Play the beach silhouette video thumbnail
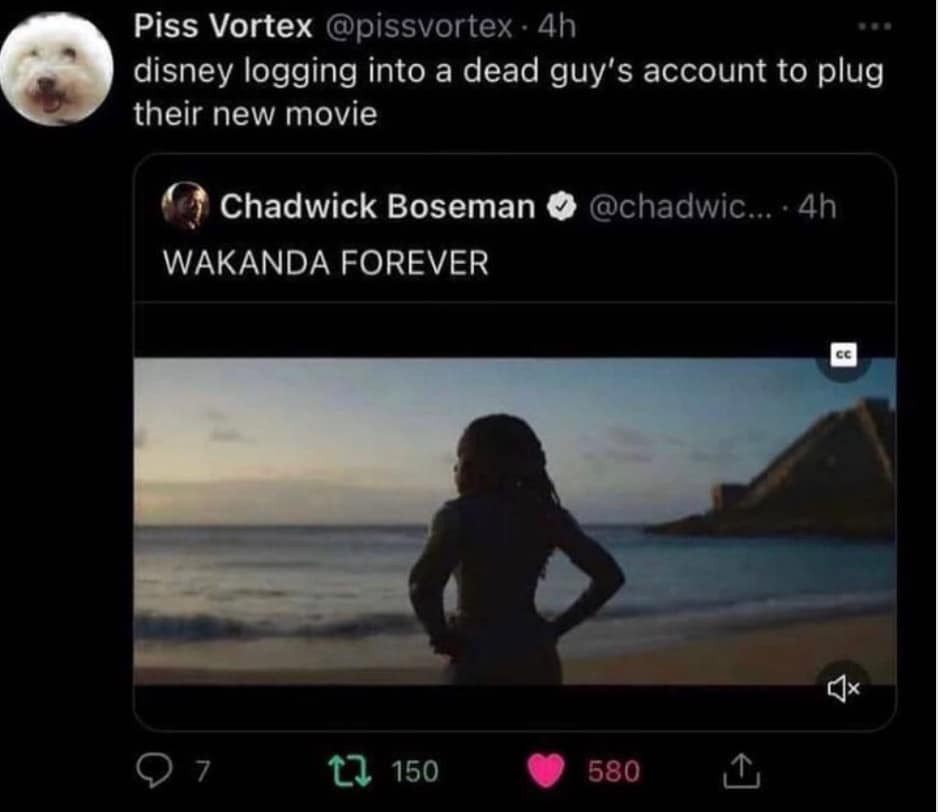The height and width of the screenshot is (812, 940). [514, 520]
